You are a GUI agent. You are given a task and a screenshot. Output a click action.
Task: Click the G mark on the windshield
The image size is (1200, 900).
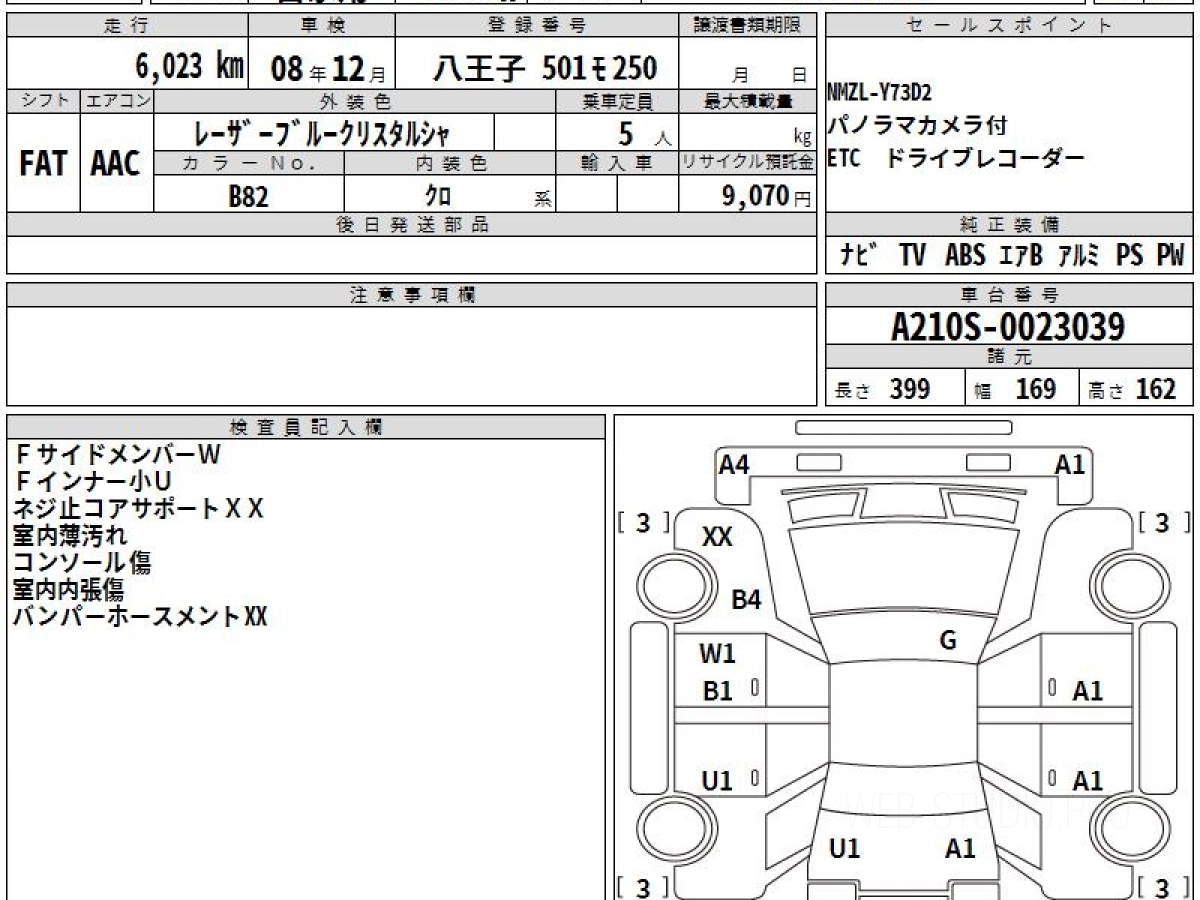point(948,641)
